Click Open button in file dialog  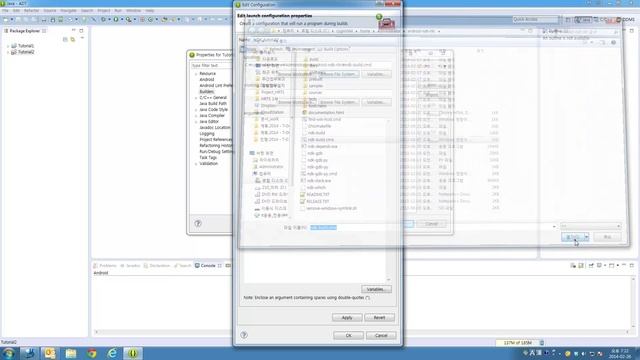pos(572,237)
